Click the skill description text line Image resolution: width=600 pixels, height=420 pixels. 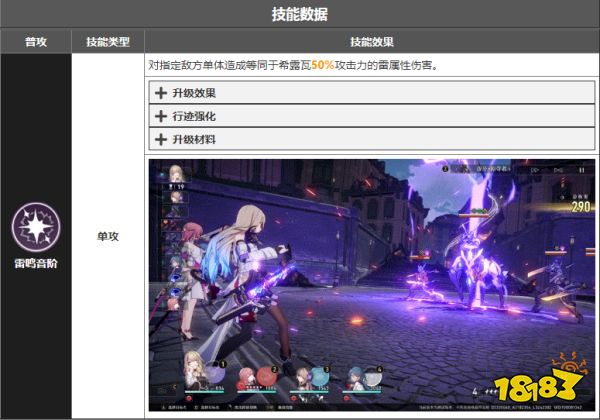pyautogui.click(x=295, y=65)
